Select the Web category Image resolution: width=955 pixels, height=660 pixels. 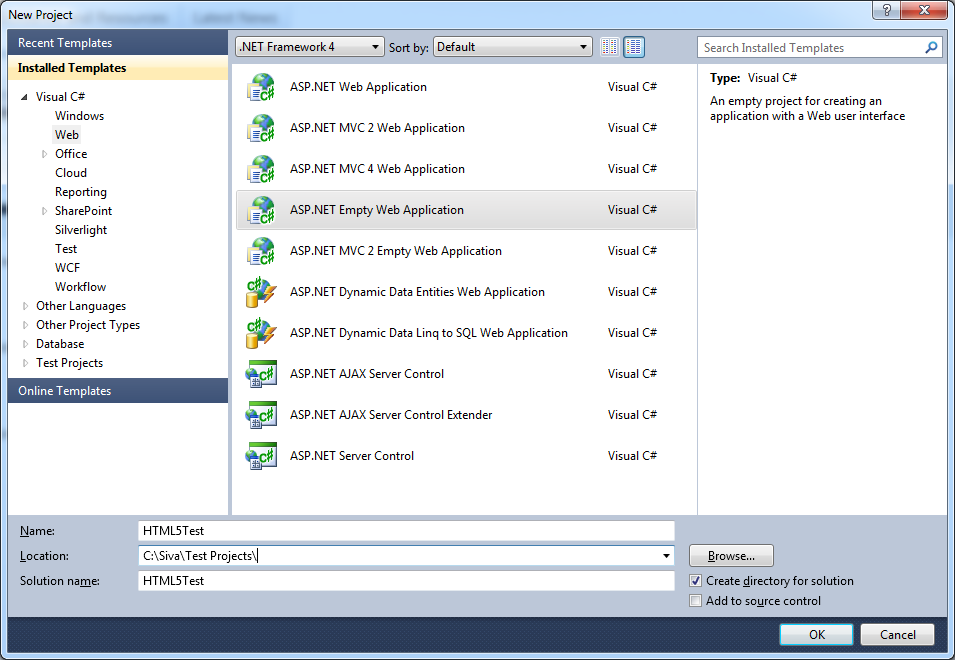tap(66, 135)
